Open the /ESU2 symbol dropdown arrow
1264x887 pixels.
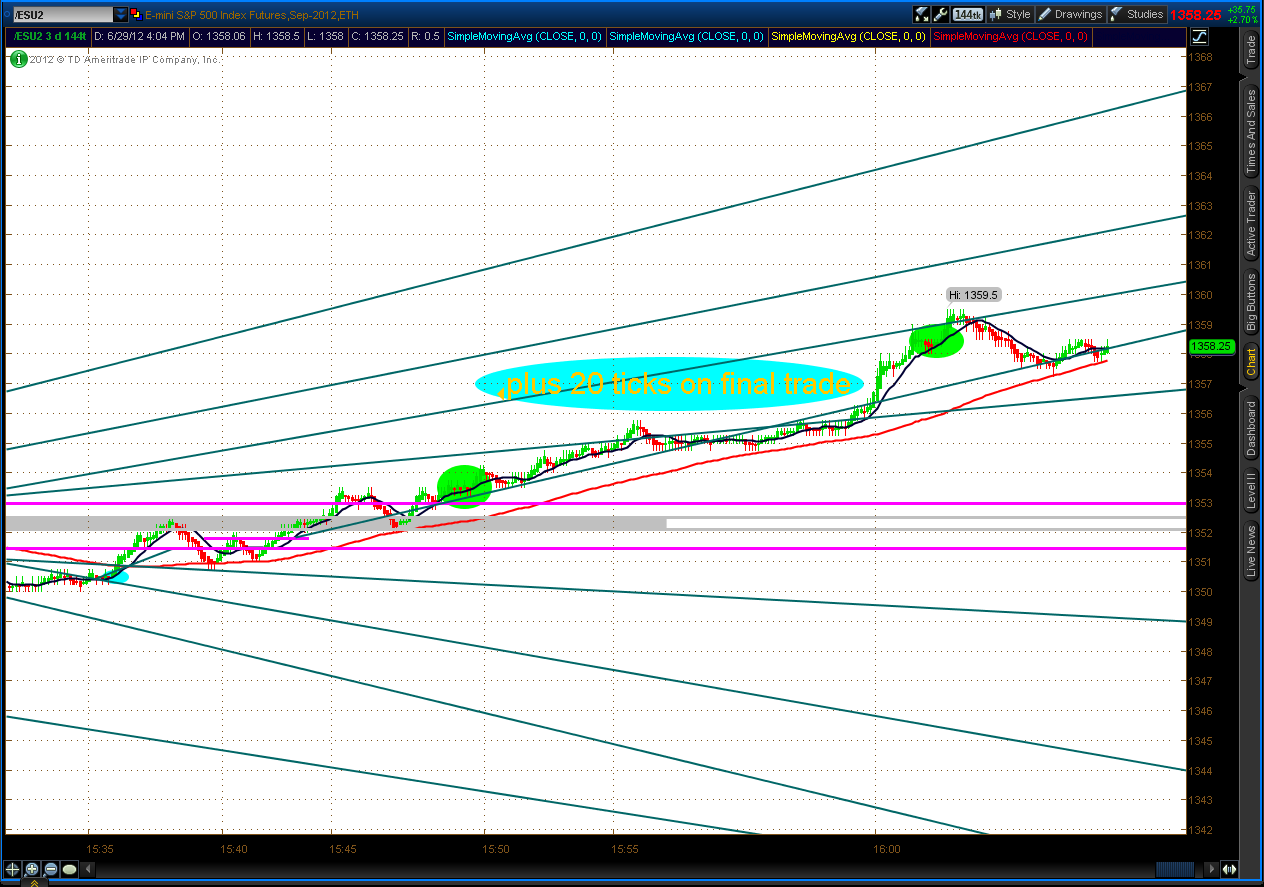[121, 14]
